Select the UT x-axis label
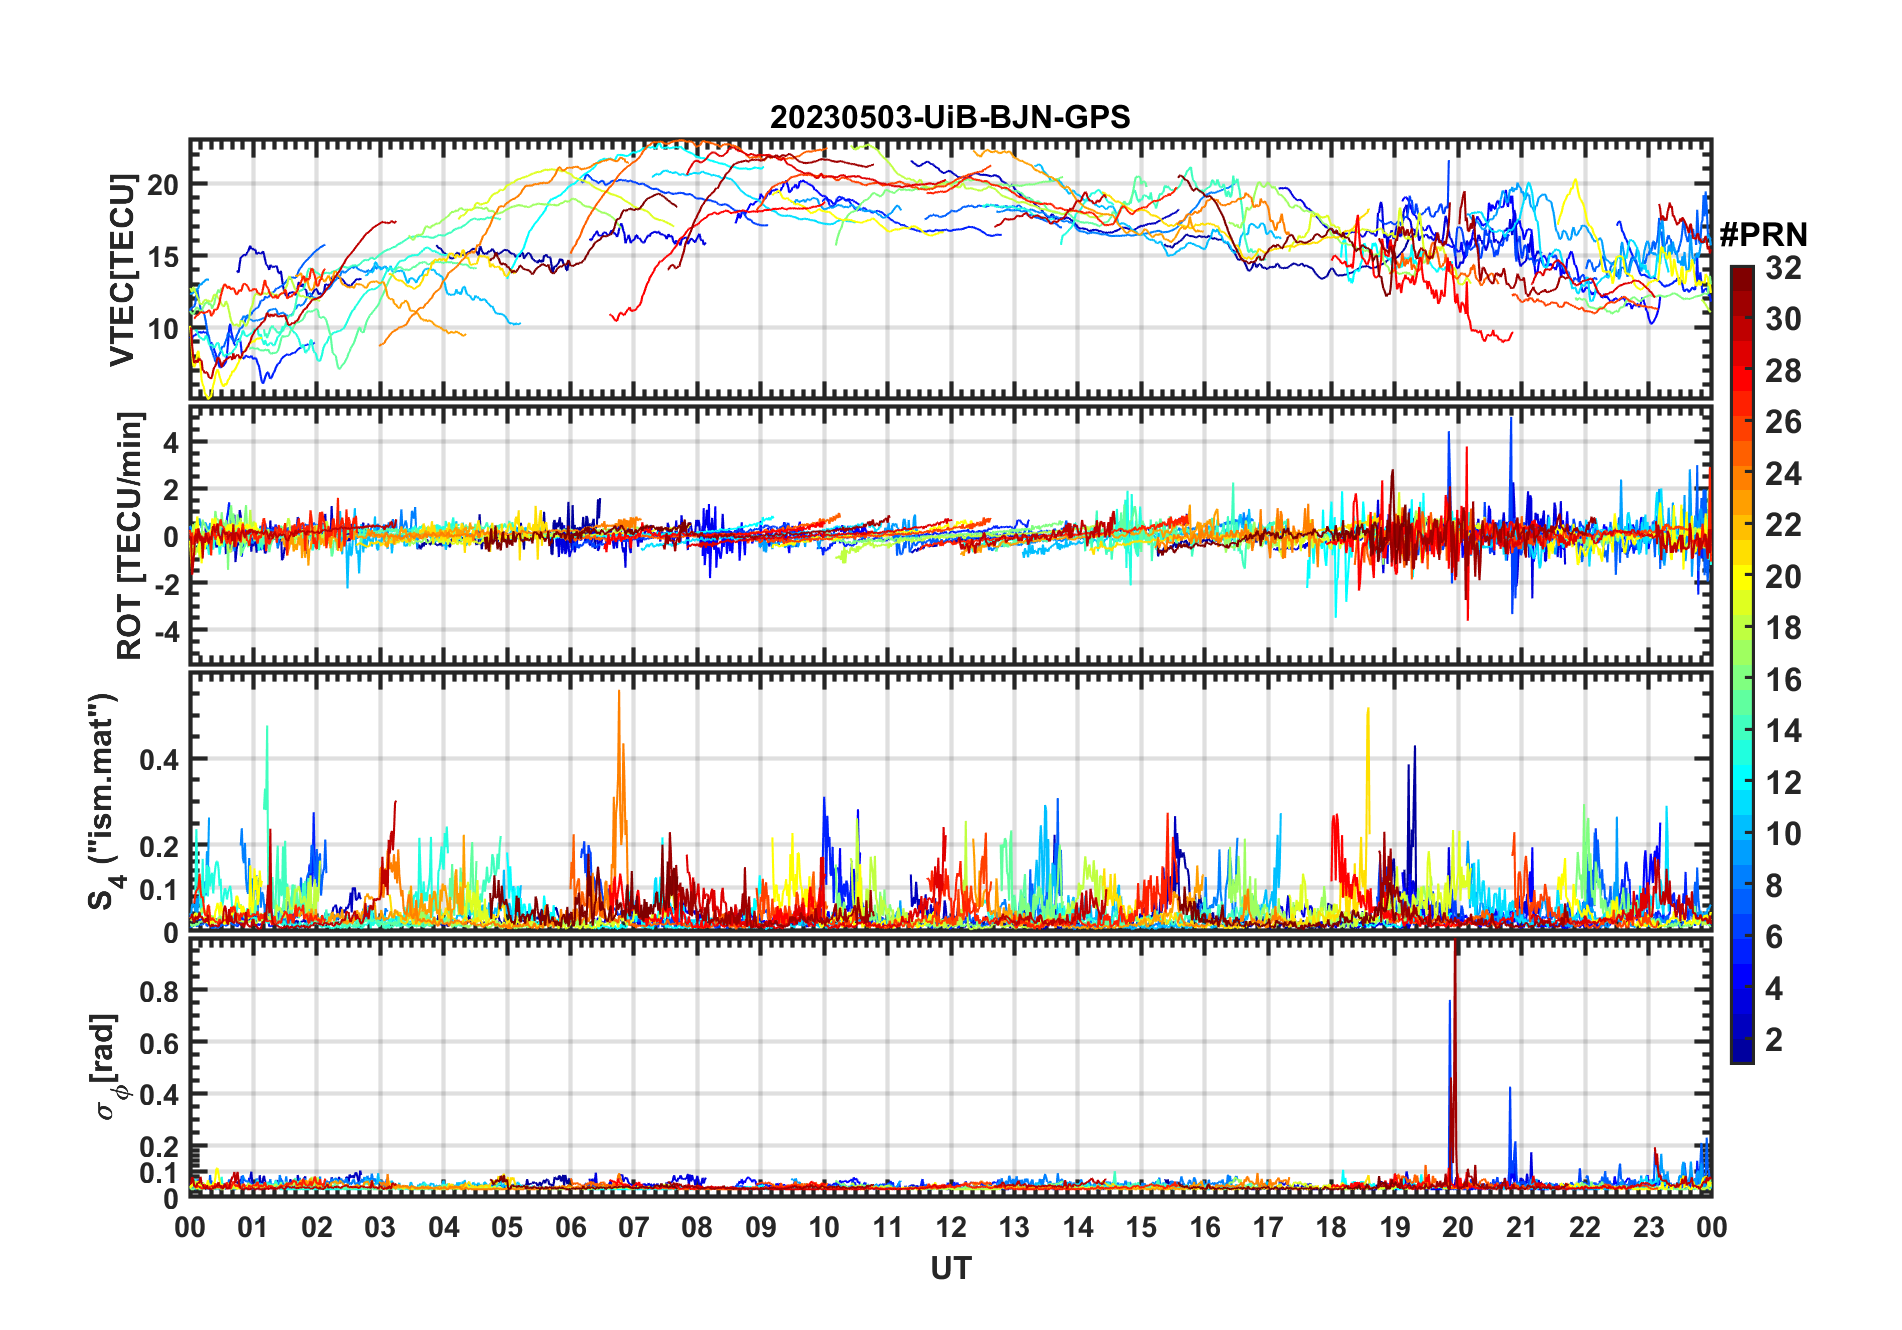Screen dimensions: 1902x1330 951,1268
